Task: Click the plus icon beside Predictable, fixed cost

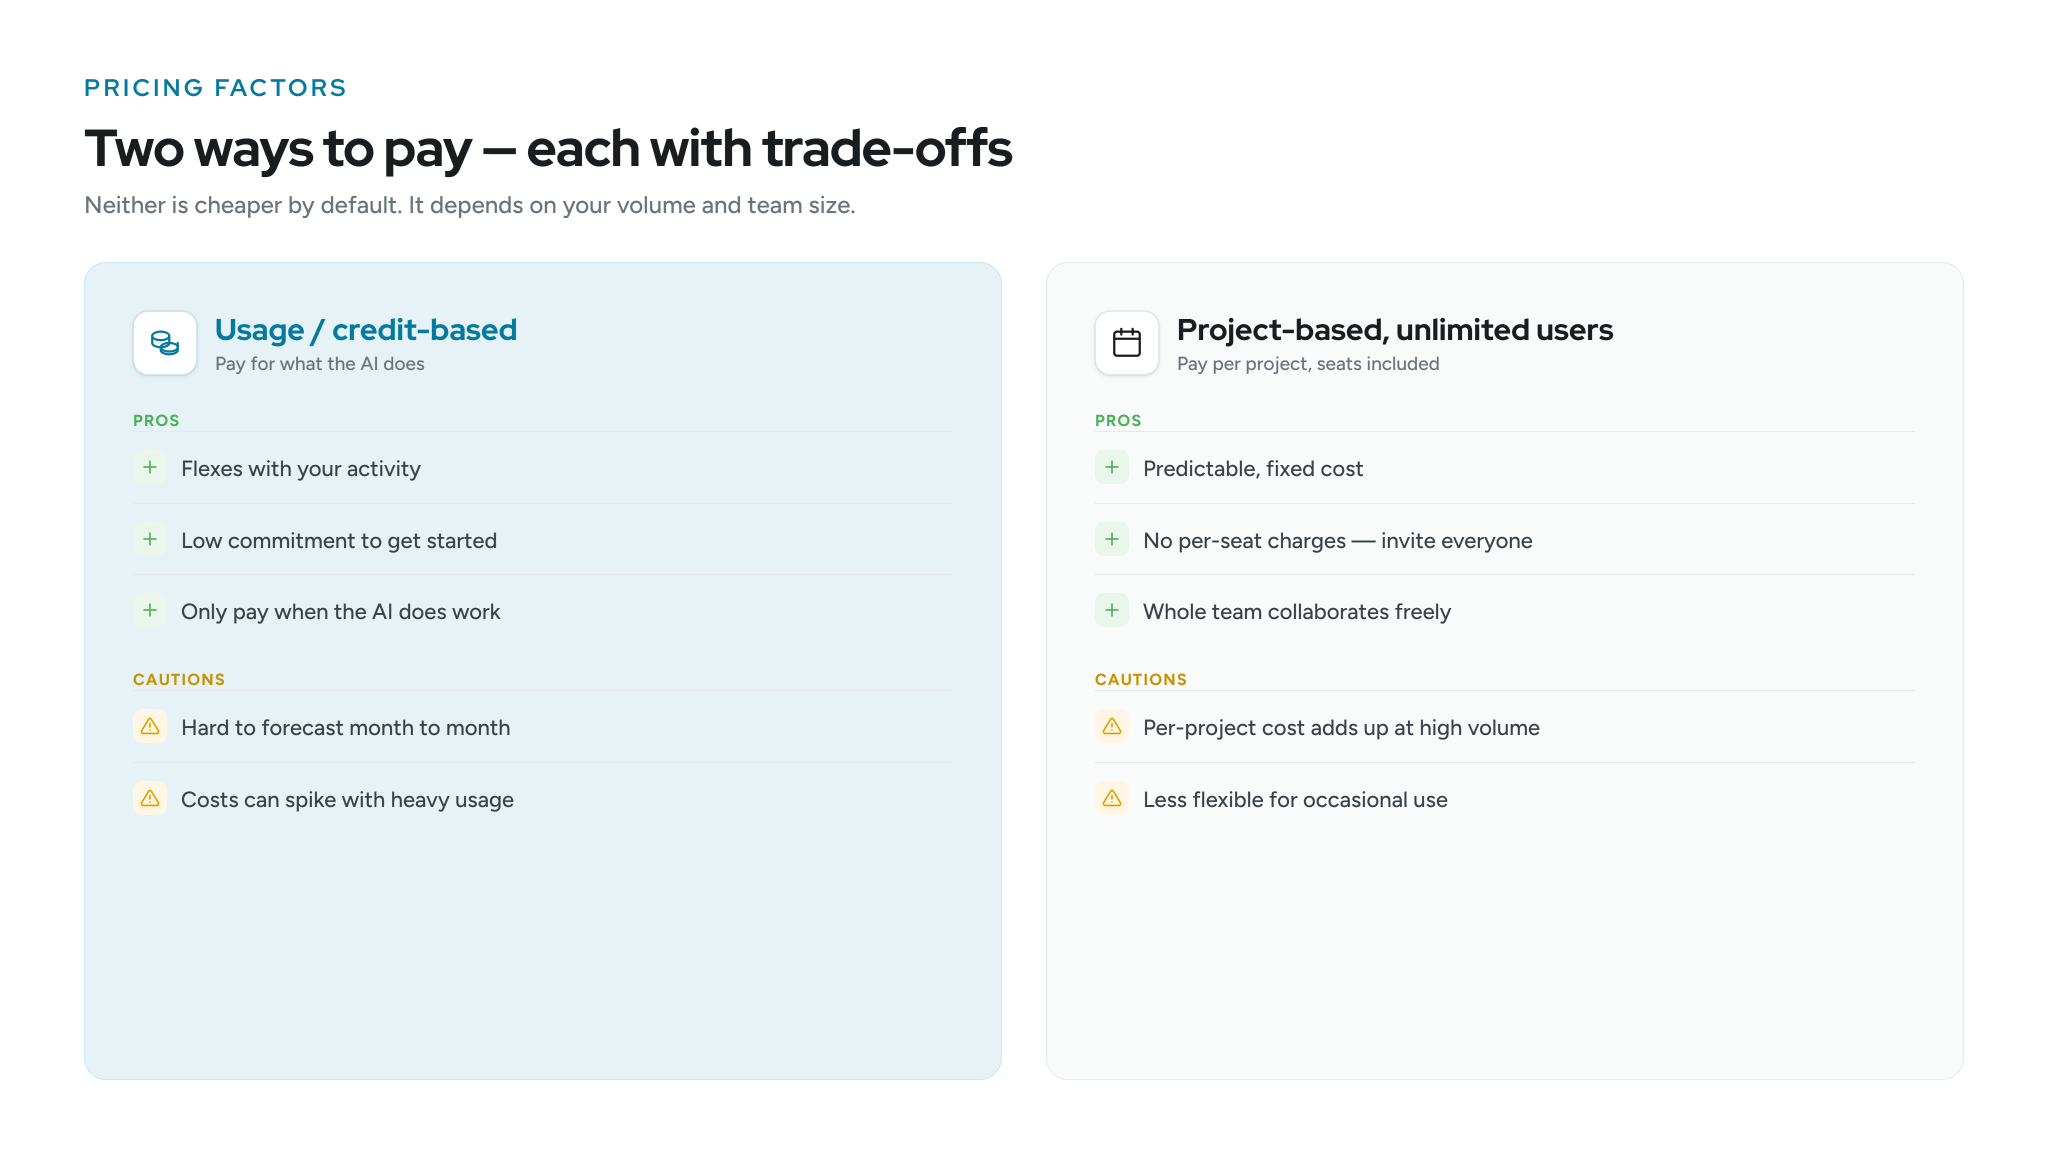Action: coord(1112,467)
